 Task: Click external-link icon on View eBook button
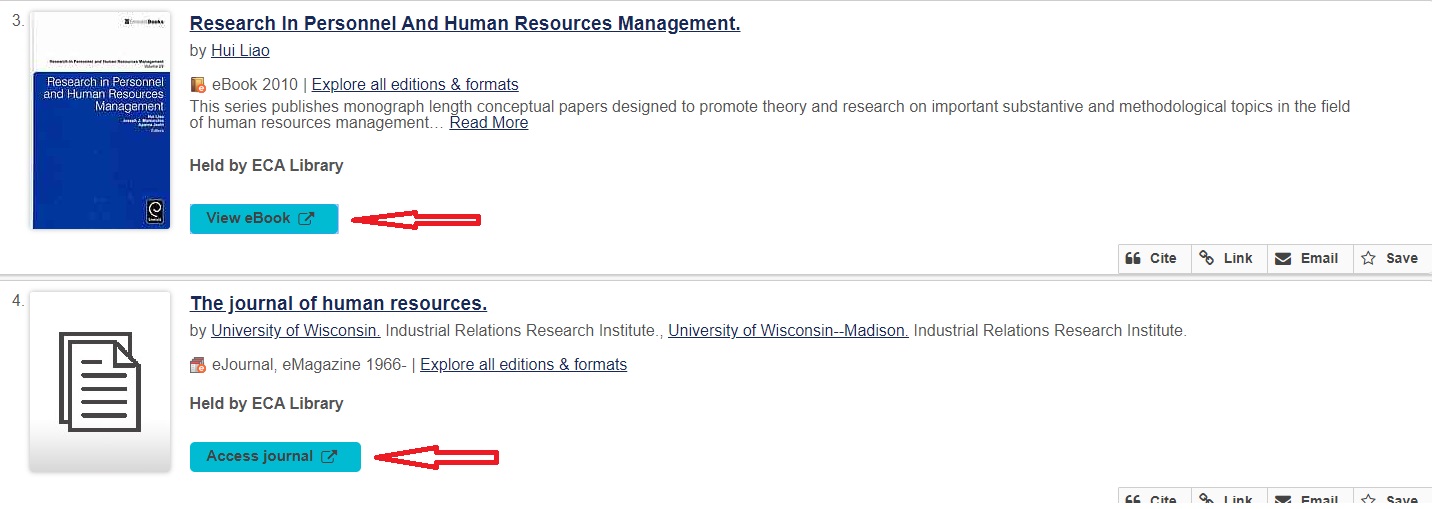click(x=306, y=219)
